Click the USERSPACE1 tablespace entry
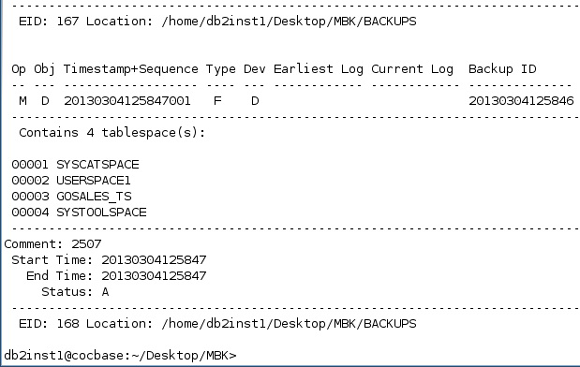This screenshot has width=580, height=367. 93,180
